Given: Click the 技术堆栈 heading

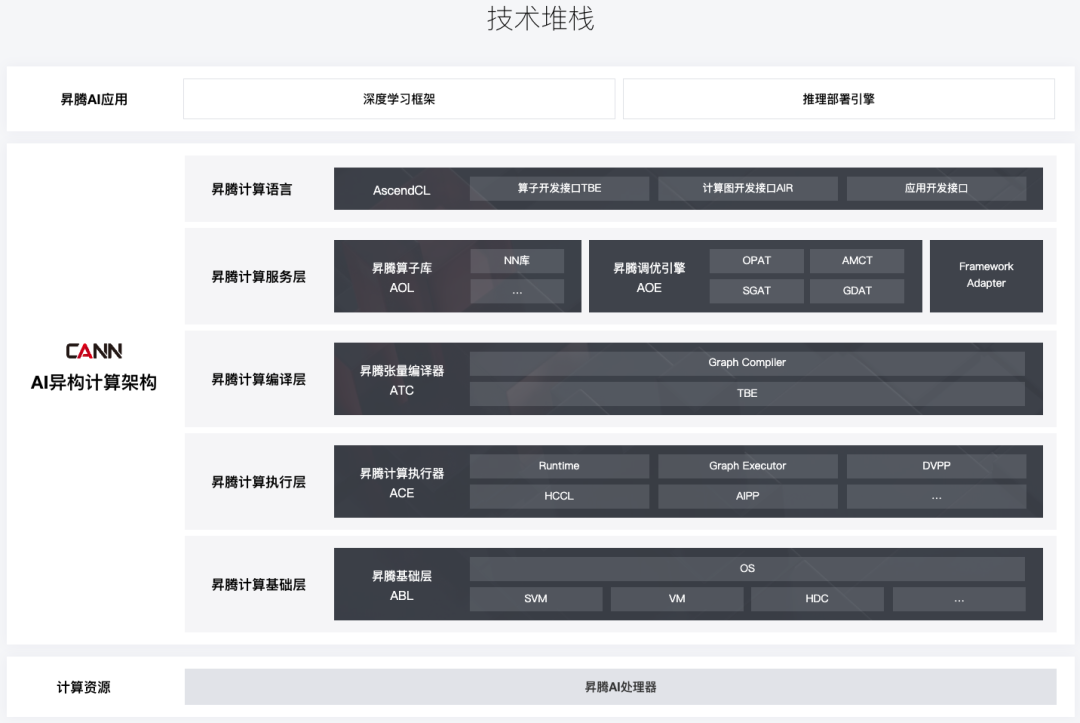Looking at the screenshot, I should pyautogui.click(x=541, y=19).
